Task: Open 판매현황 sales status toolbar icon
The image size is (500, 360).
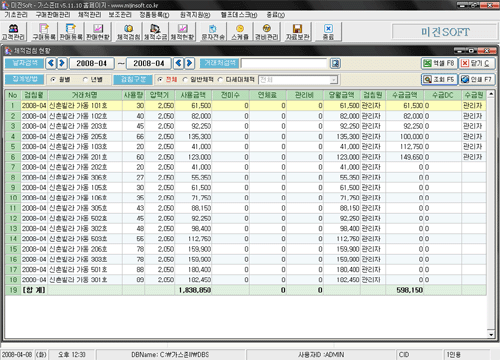Action: point(98,32)
